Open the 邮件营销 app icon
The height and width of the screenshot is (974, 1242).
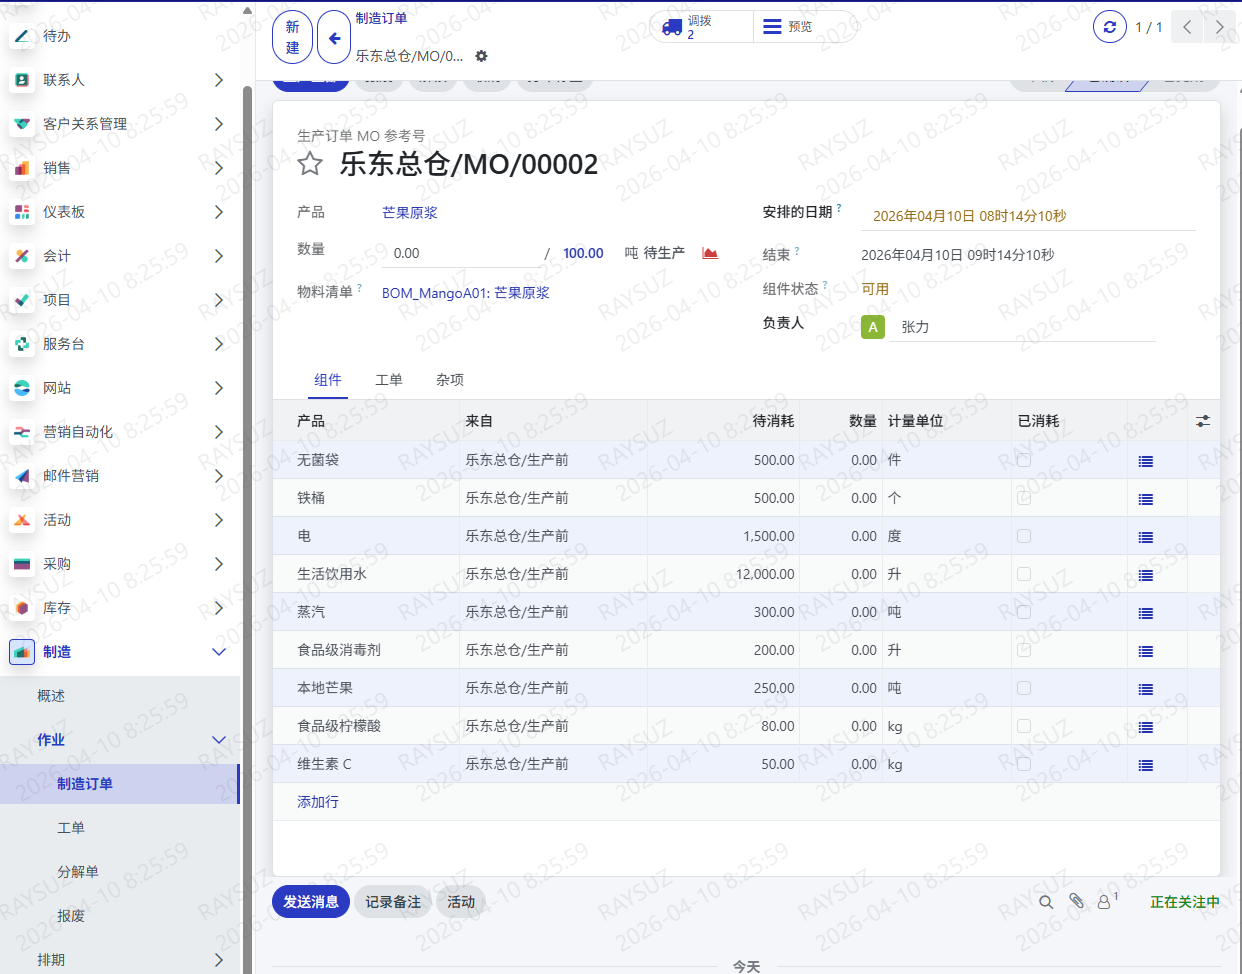[22, 476]
